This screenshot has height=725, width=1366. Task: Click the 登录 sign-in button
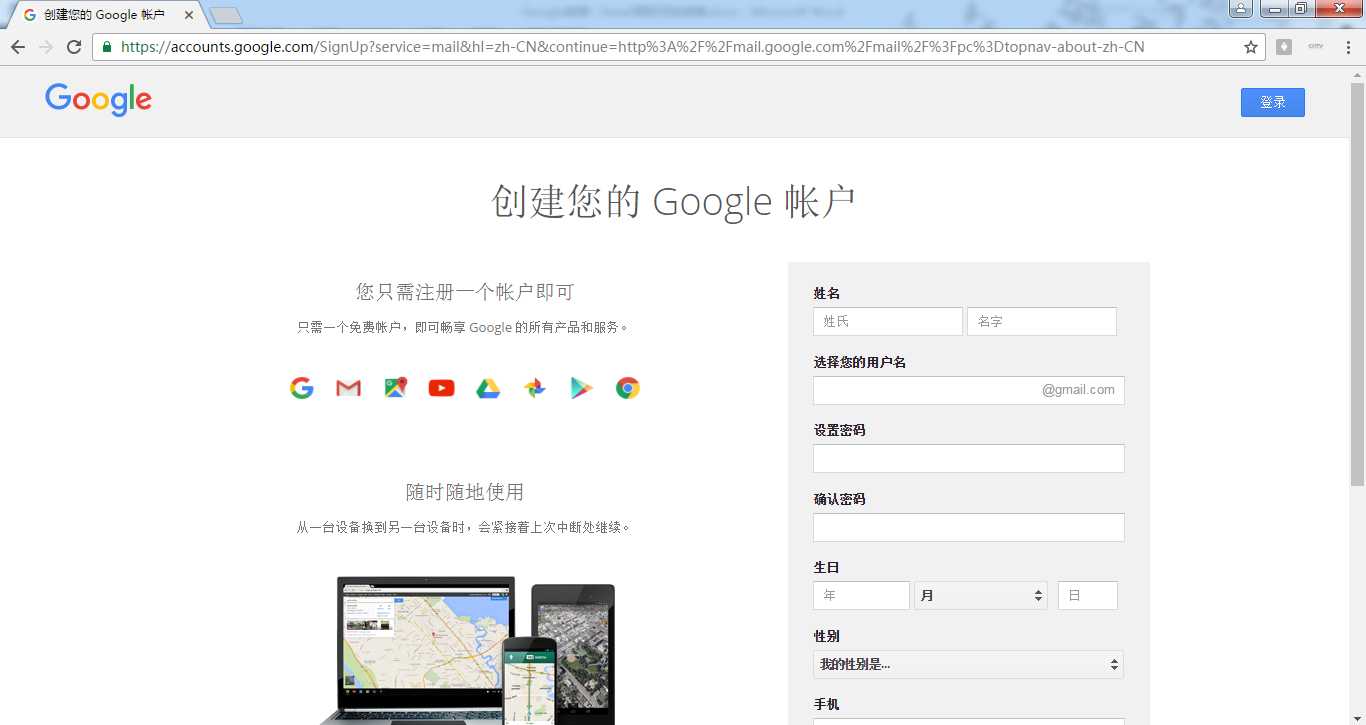tap(1273, 102)
